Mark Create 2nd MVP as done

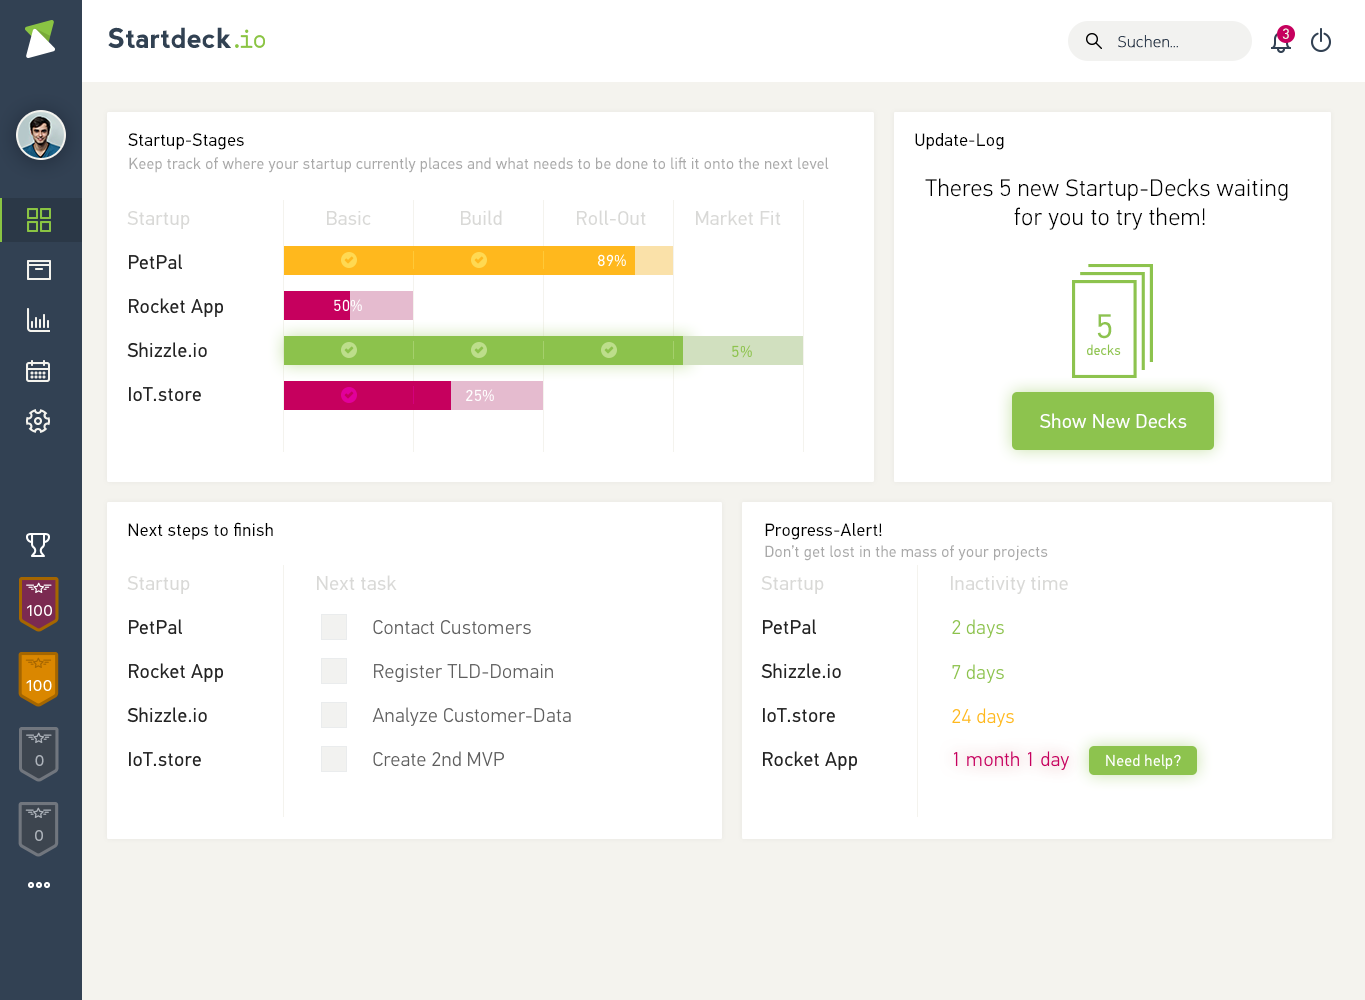[334, 759]
